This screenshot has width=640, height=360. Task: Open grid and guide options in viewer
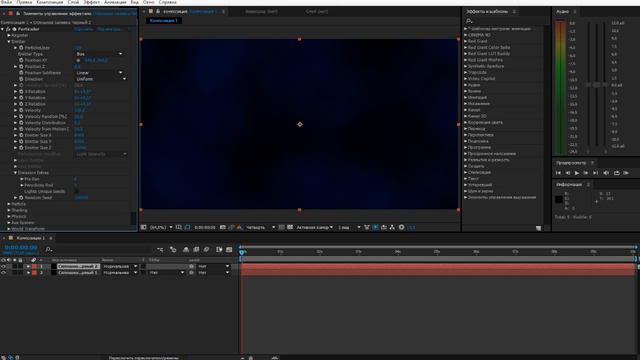coord(179,227)
